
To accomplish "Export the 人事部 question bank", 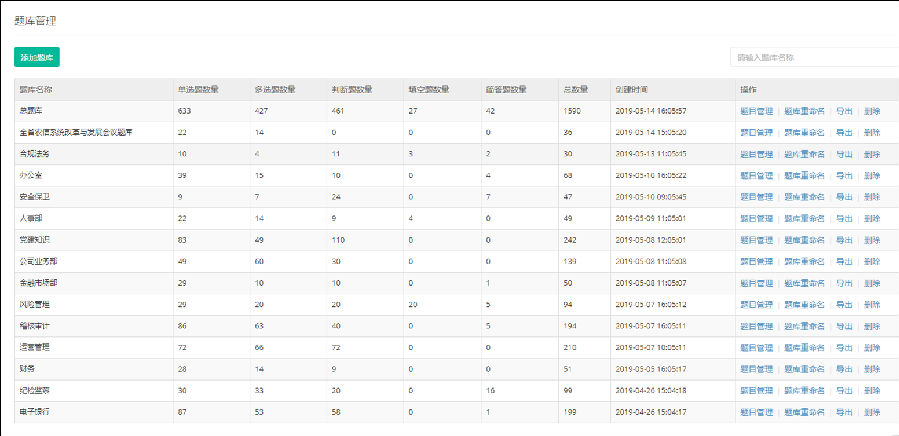I will (x=844, y=219).
